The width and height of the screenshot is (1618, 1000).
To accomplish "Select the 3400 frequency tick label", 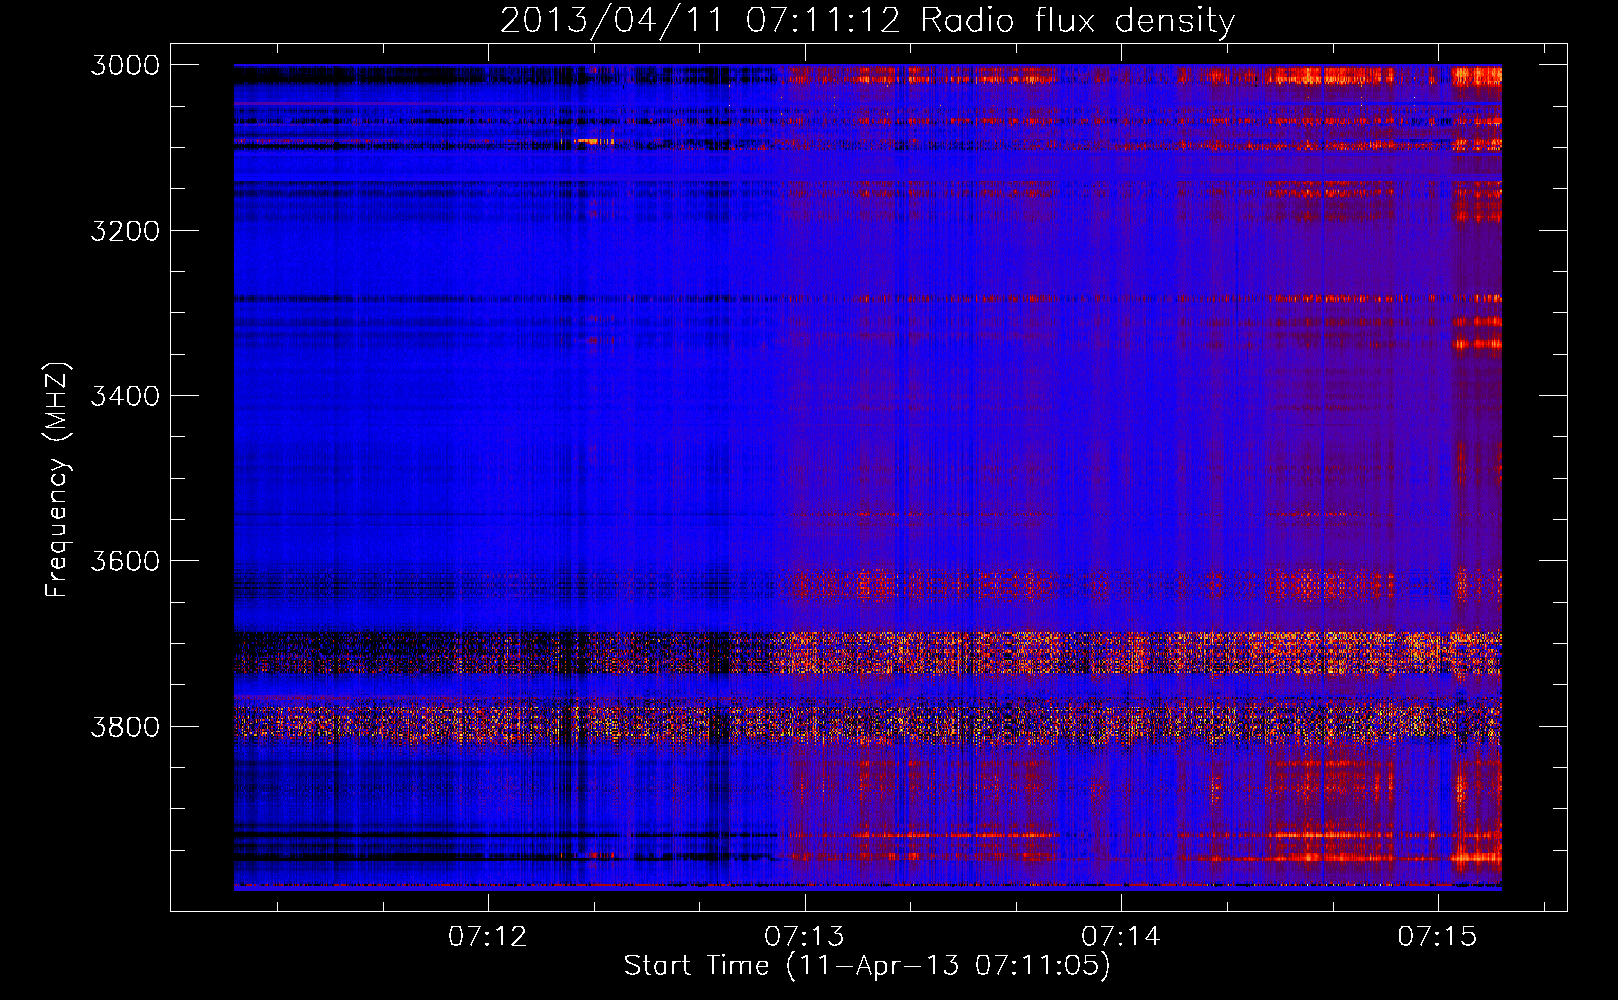I will tap(125, 396).
